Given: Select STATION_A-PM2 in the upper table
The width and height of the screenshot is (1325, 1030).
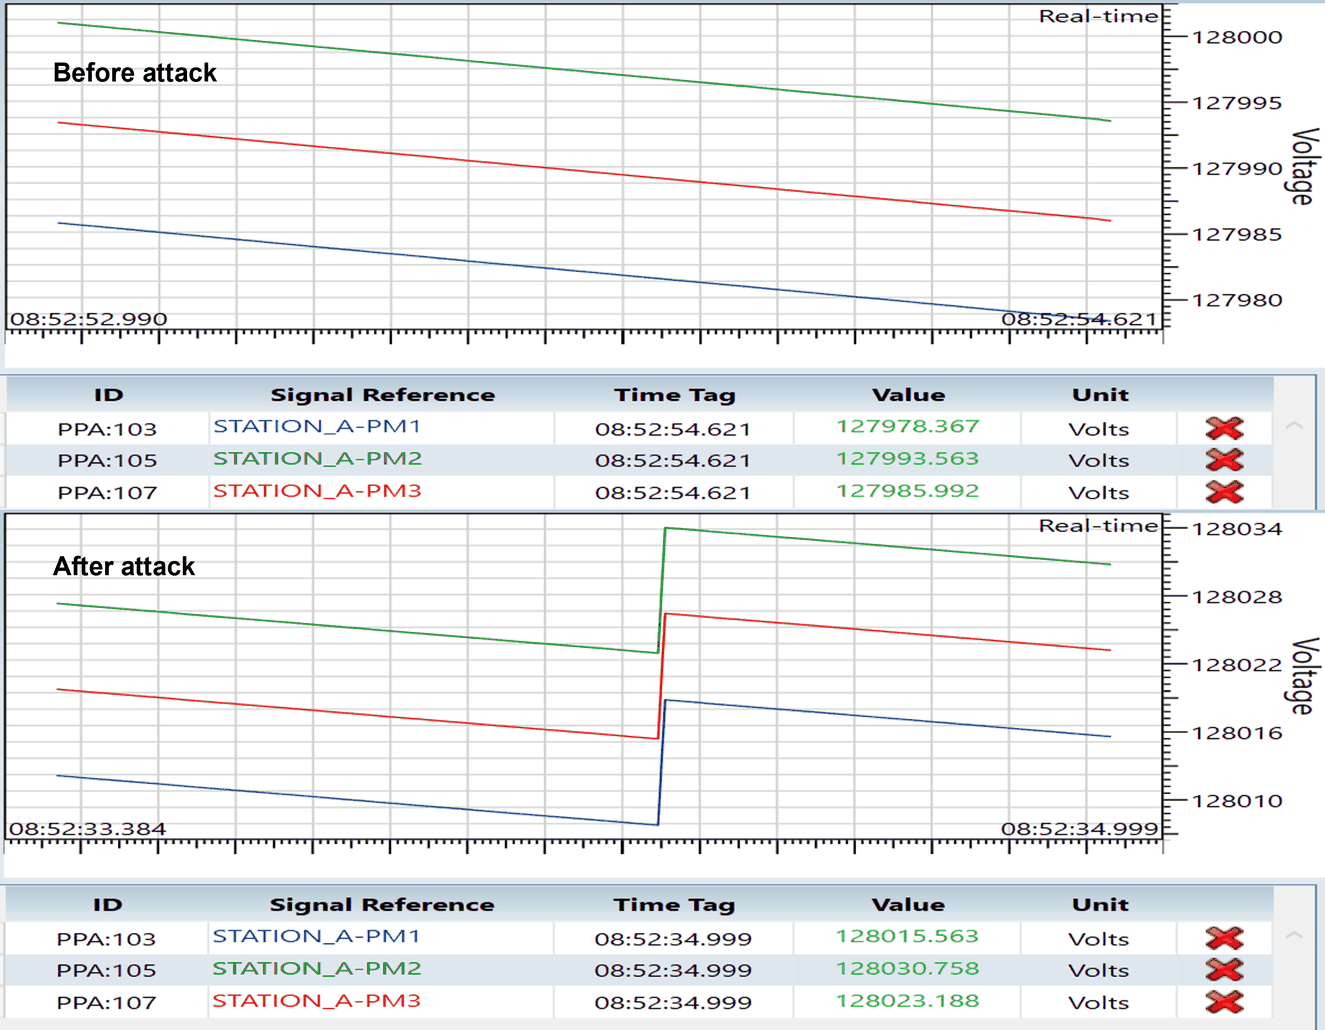Looking at the screenshot, I should point(317,459).
